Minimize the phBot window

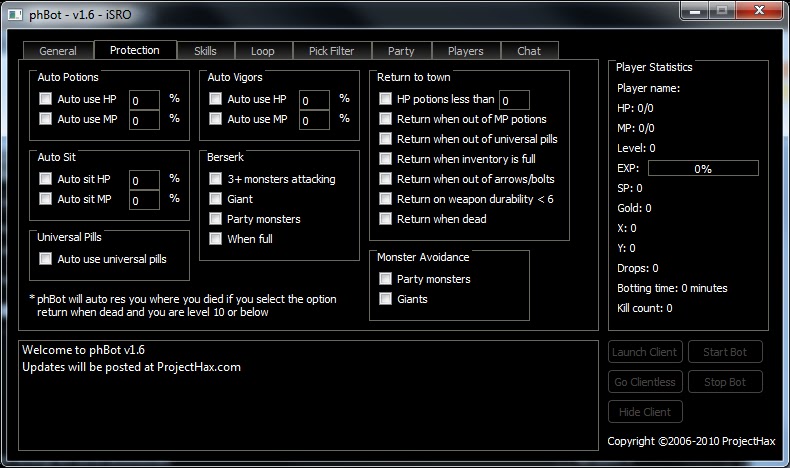click(x=695, y=11)
